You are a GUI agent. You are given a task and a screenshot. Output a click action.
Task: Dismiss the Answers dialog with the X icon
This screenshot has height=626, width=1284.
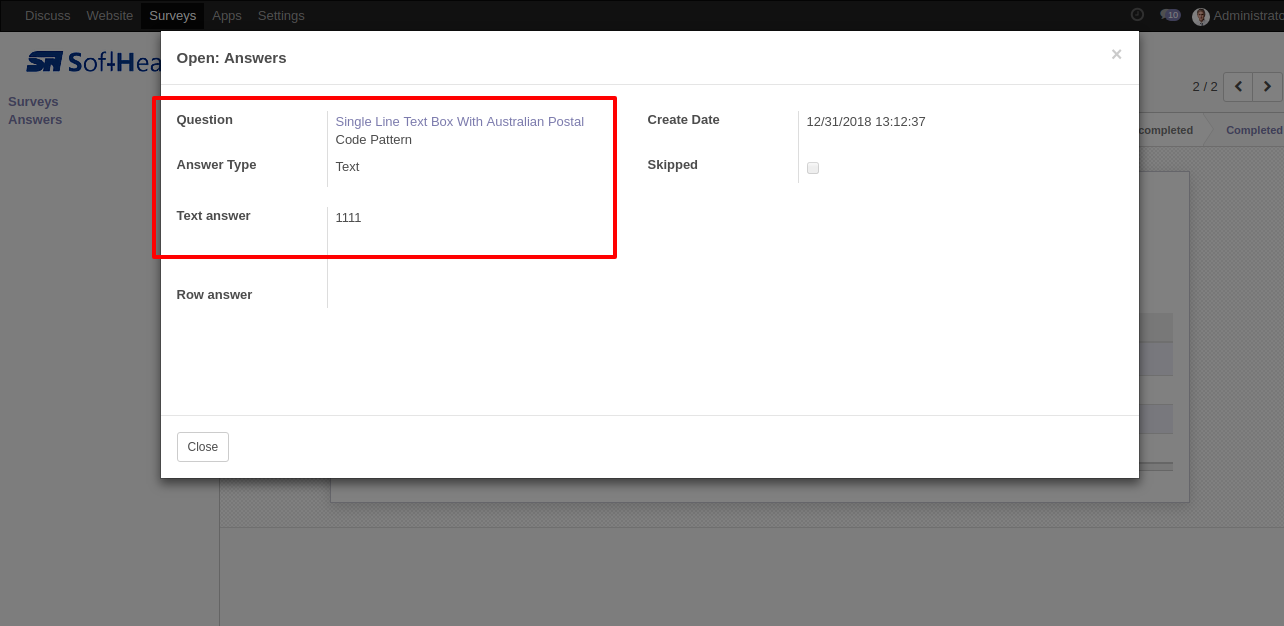1117,55
